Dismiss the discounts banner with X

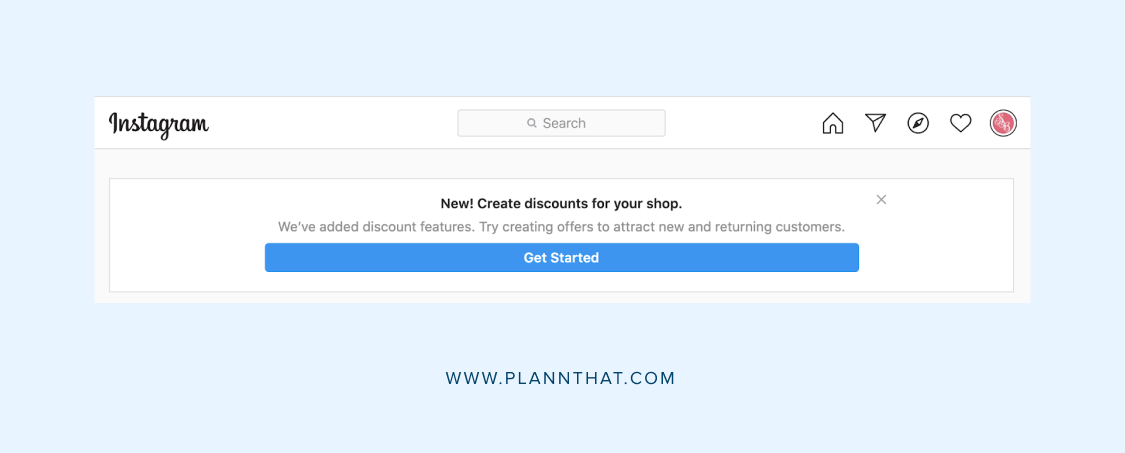881,200
